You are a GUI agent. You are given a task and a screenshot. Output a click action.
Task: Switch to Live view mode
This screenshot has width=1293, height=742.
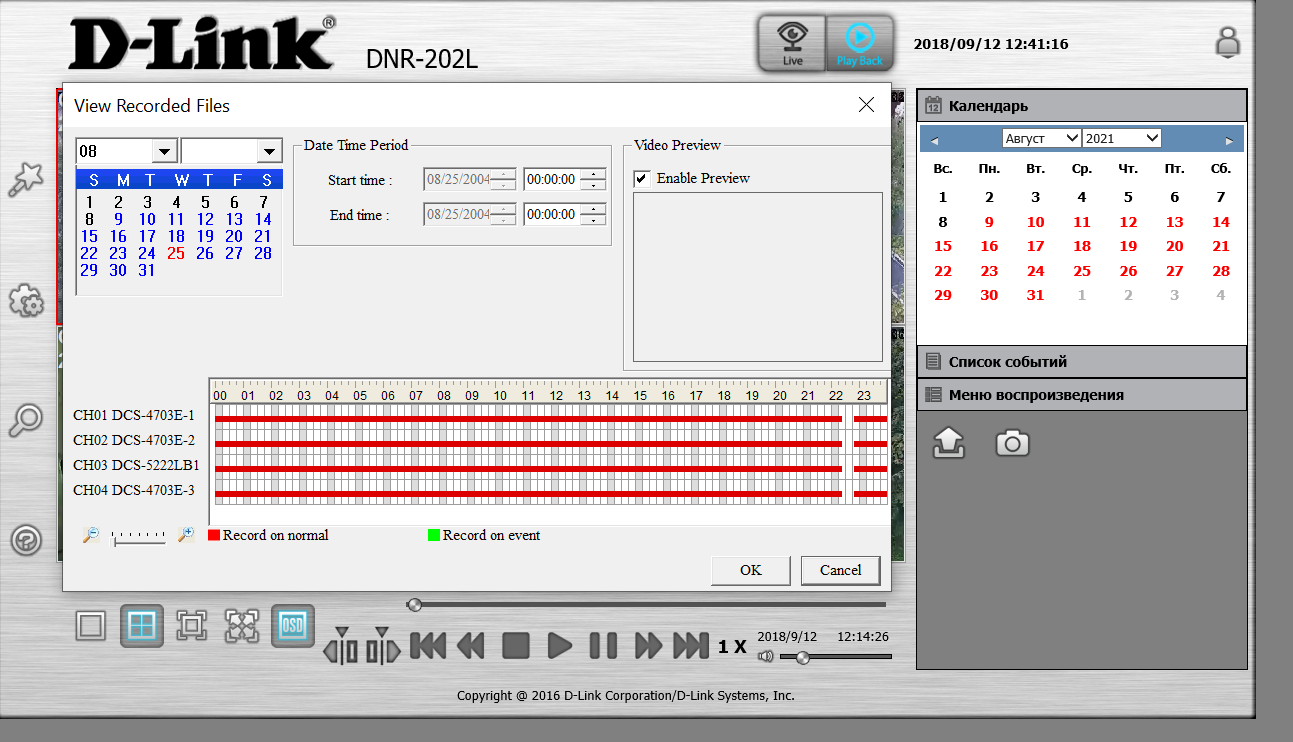[792, 43]
